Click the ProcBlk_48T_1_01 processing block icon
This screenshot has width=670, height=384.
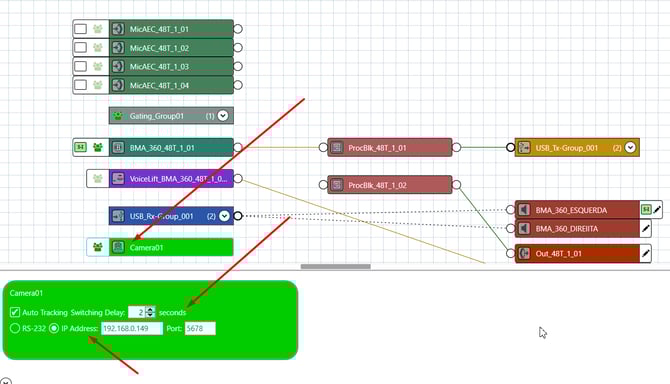point(337,148)
